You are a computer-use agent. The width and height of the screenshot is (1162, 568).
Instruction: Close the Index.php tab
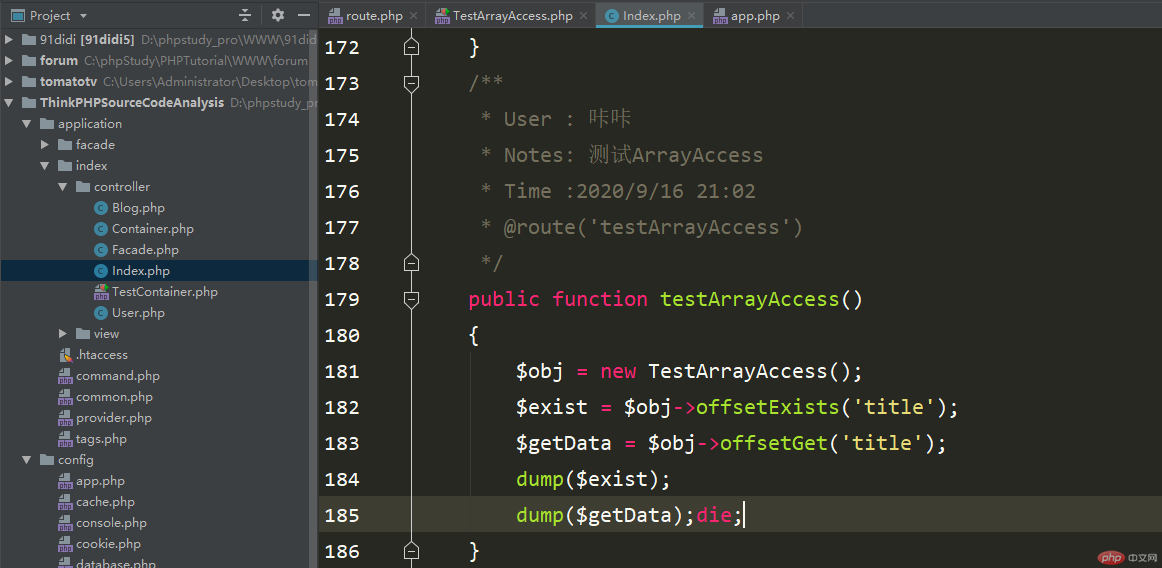coord(691,16)
